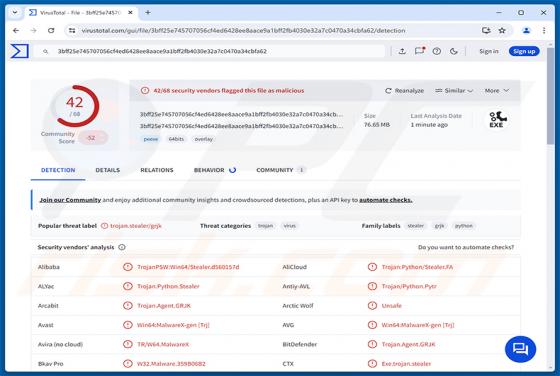Open the browser tab search chevron
The height and width of the screenshot is (376, 560).
pyautogui.click(x=15, y=12)
